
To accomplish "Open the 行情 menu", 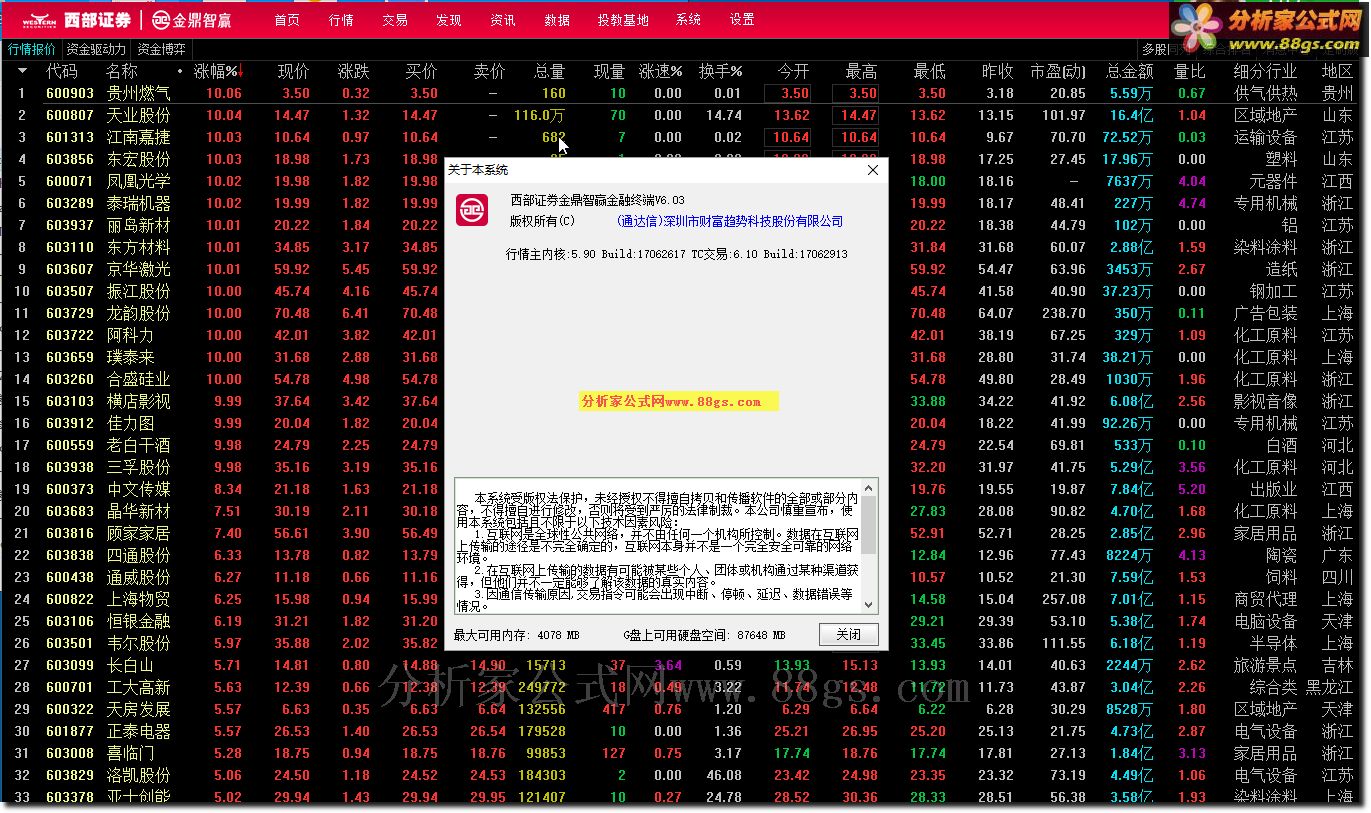I will click(341, 20).
